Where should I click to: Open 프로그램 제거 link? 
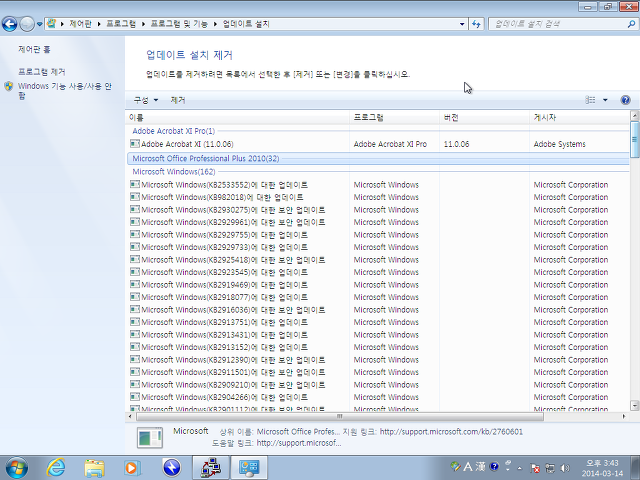tap(42, 72)
